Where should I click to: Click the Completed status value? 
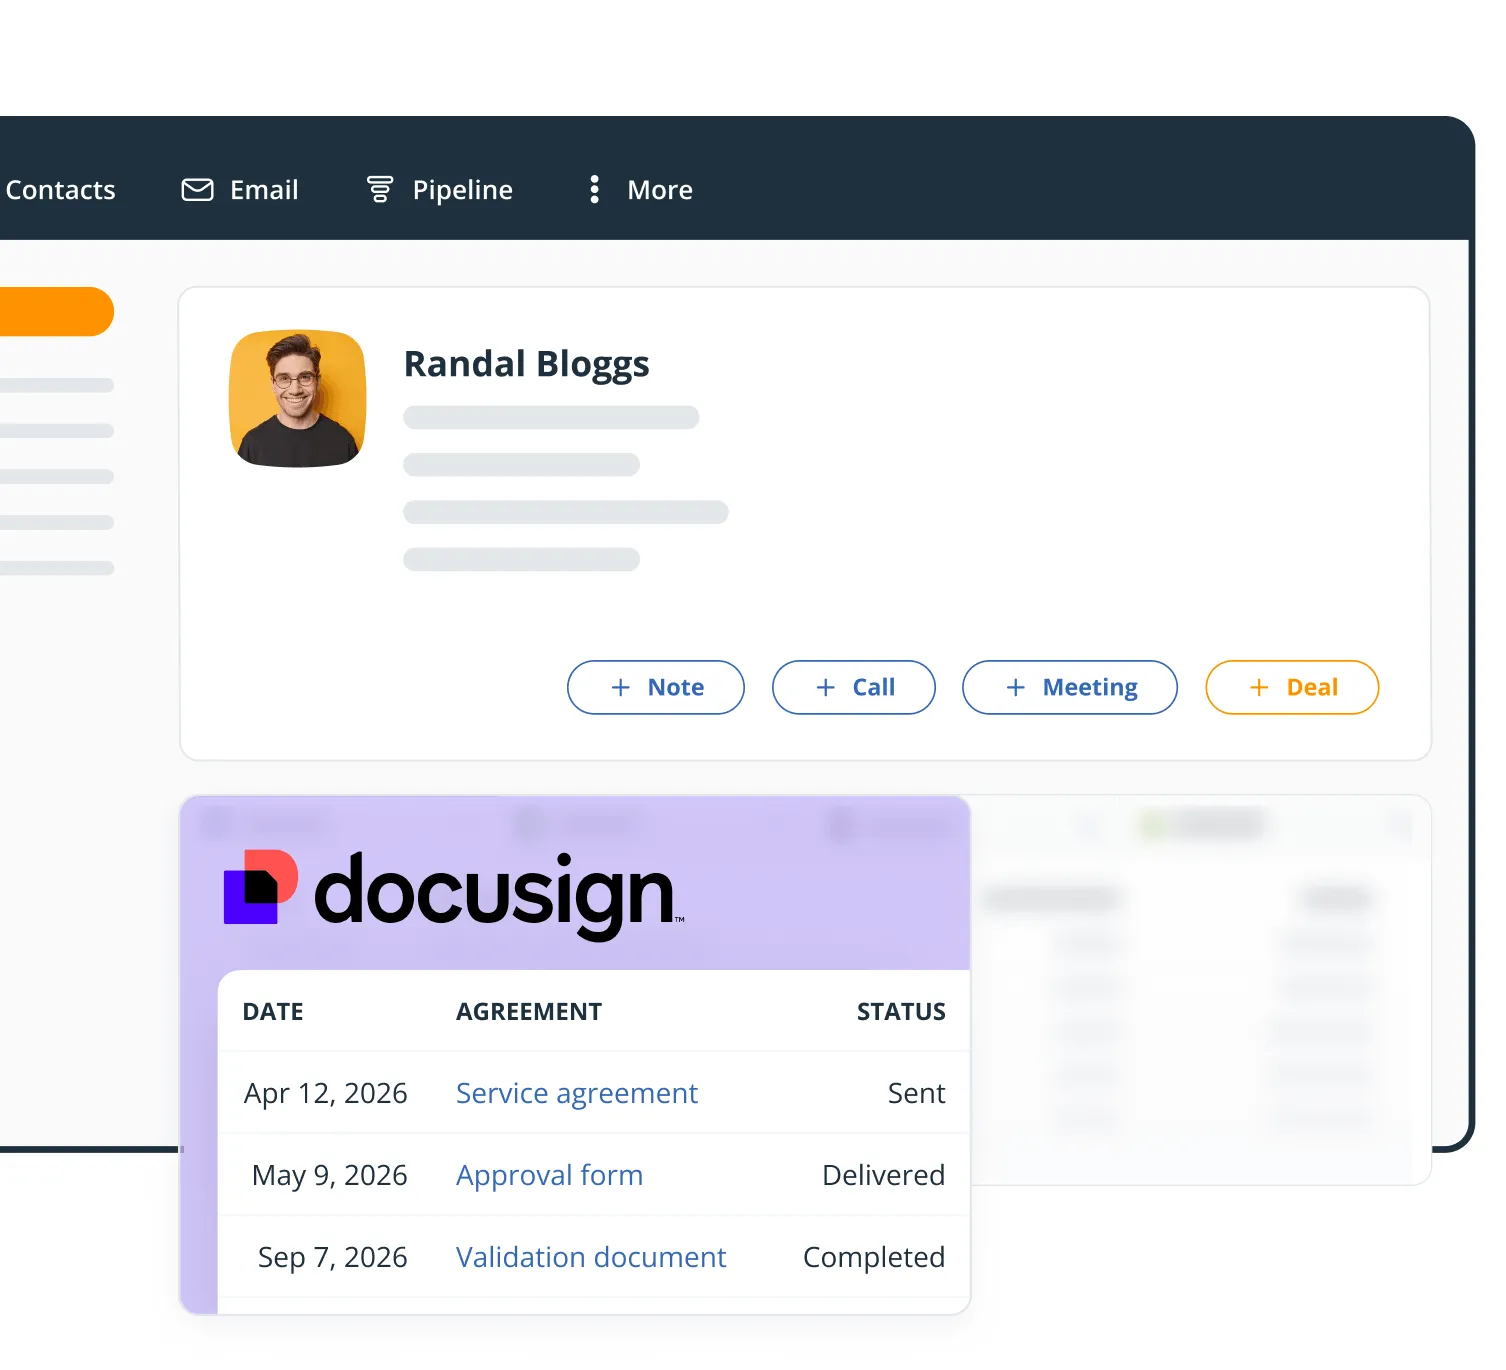coord(874,1257)
